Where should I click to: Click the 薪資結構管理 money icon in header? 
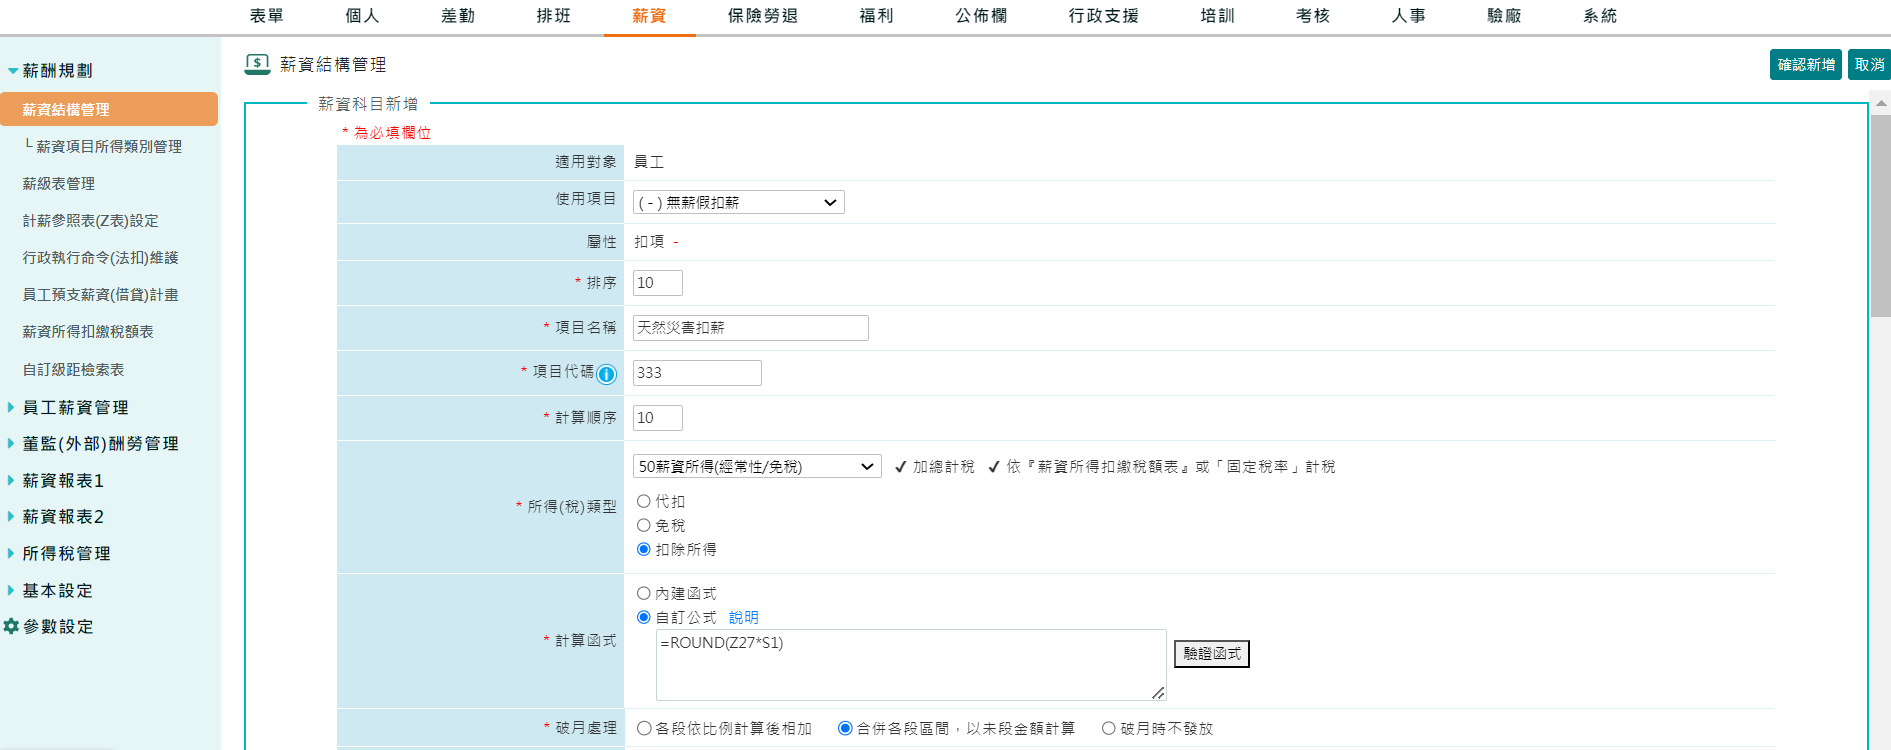(x=257, y=64)
